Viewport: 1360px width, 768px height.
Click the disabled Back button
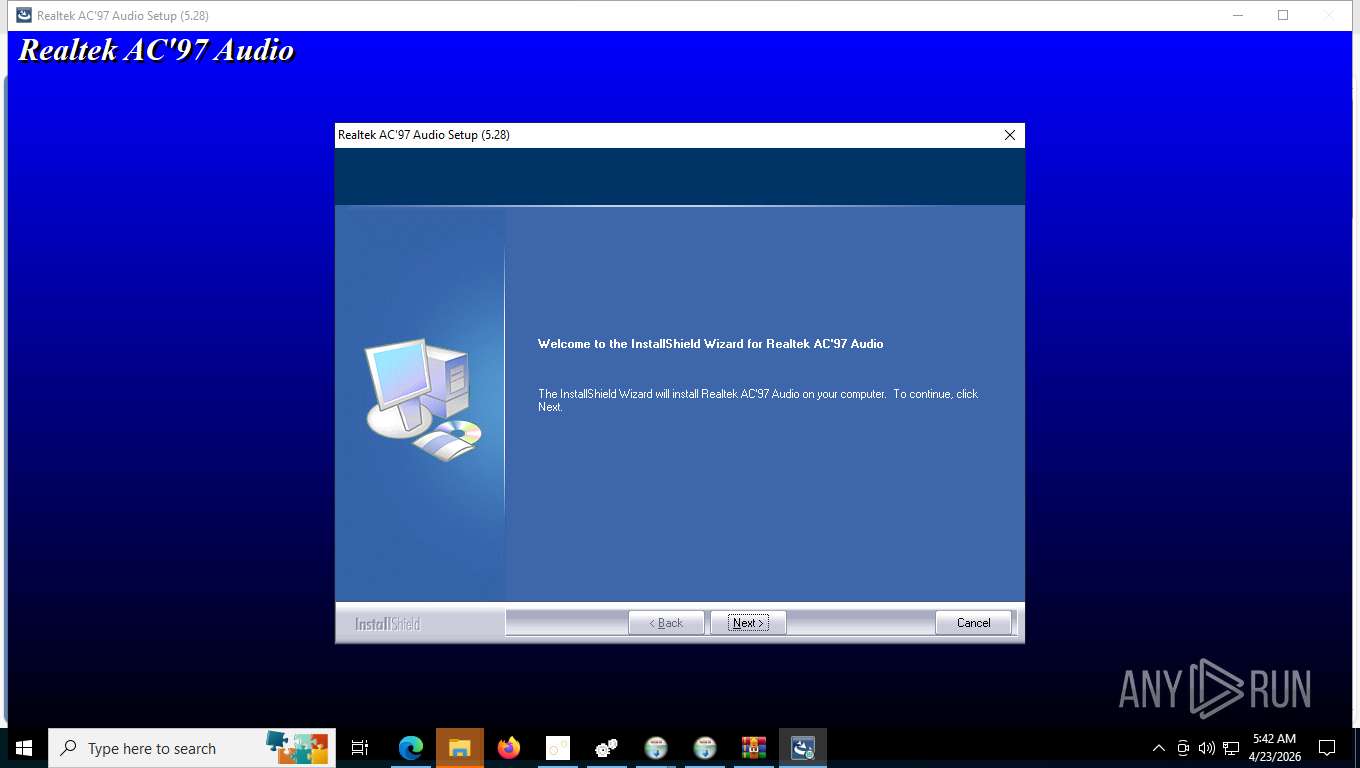666,623
